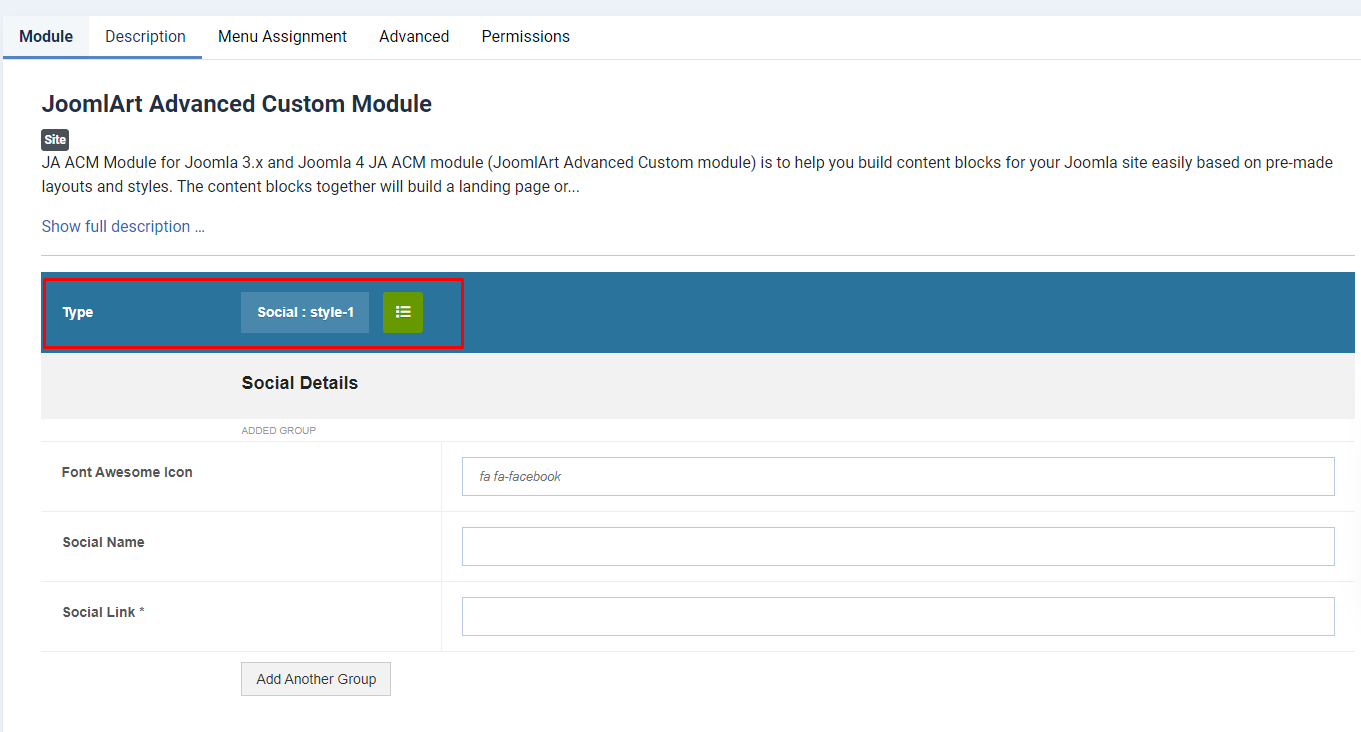This screenshot has height=732, width=1361.
Task: Click the ADDED GROUP caption text
Action: point(279,431)
